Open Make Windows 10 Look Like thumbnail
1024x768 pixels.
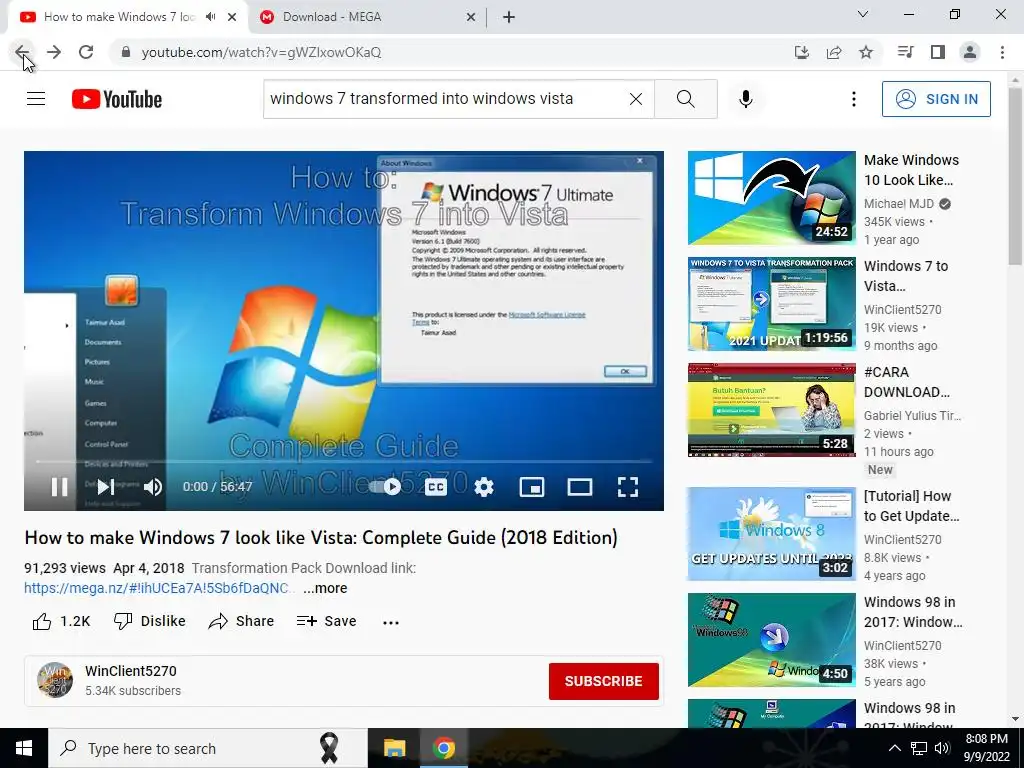coord(771,198)
